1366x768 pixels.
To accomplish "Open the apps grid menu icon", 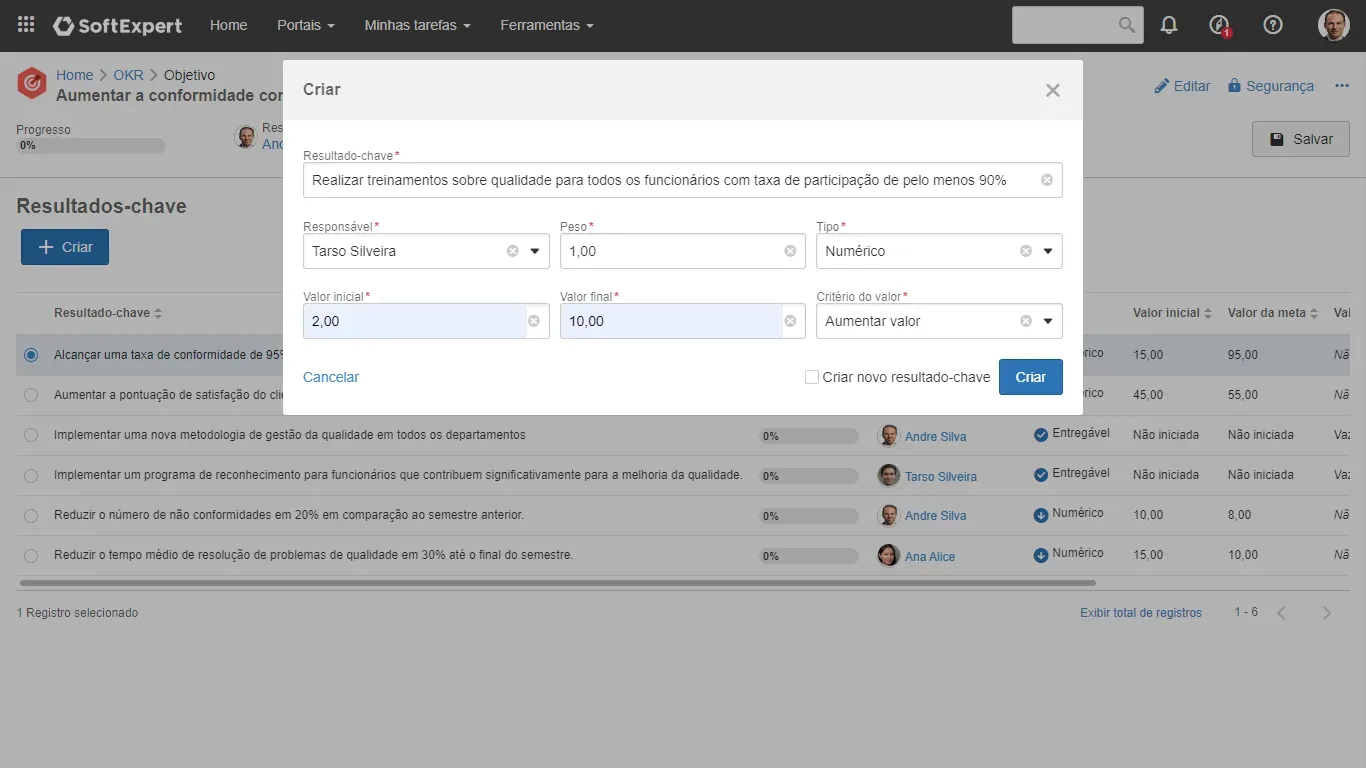I will [x=26, y=25].
